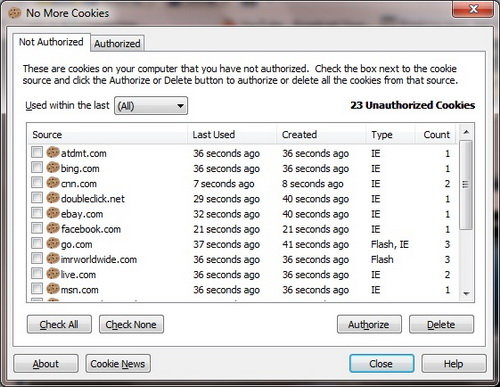Click the '7 seconds ago' Last Used cell
500x387 pixels.
point(224,184)
